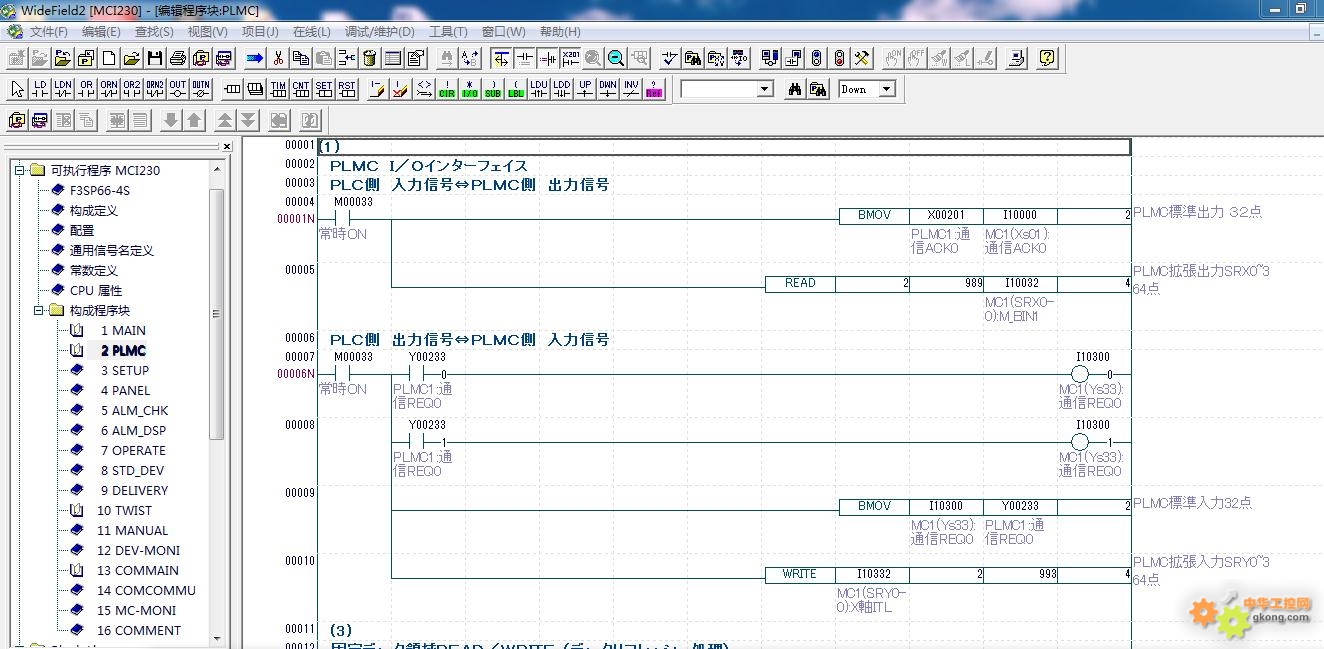Click the hammer and wrench tools icon
1324x649 pixels.
click(862, 58)
